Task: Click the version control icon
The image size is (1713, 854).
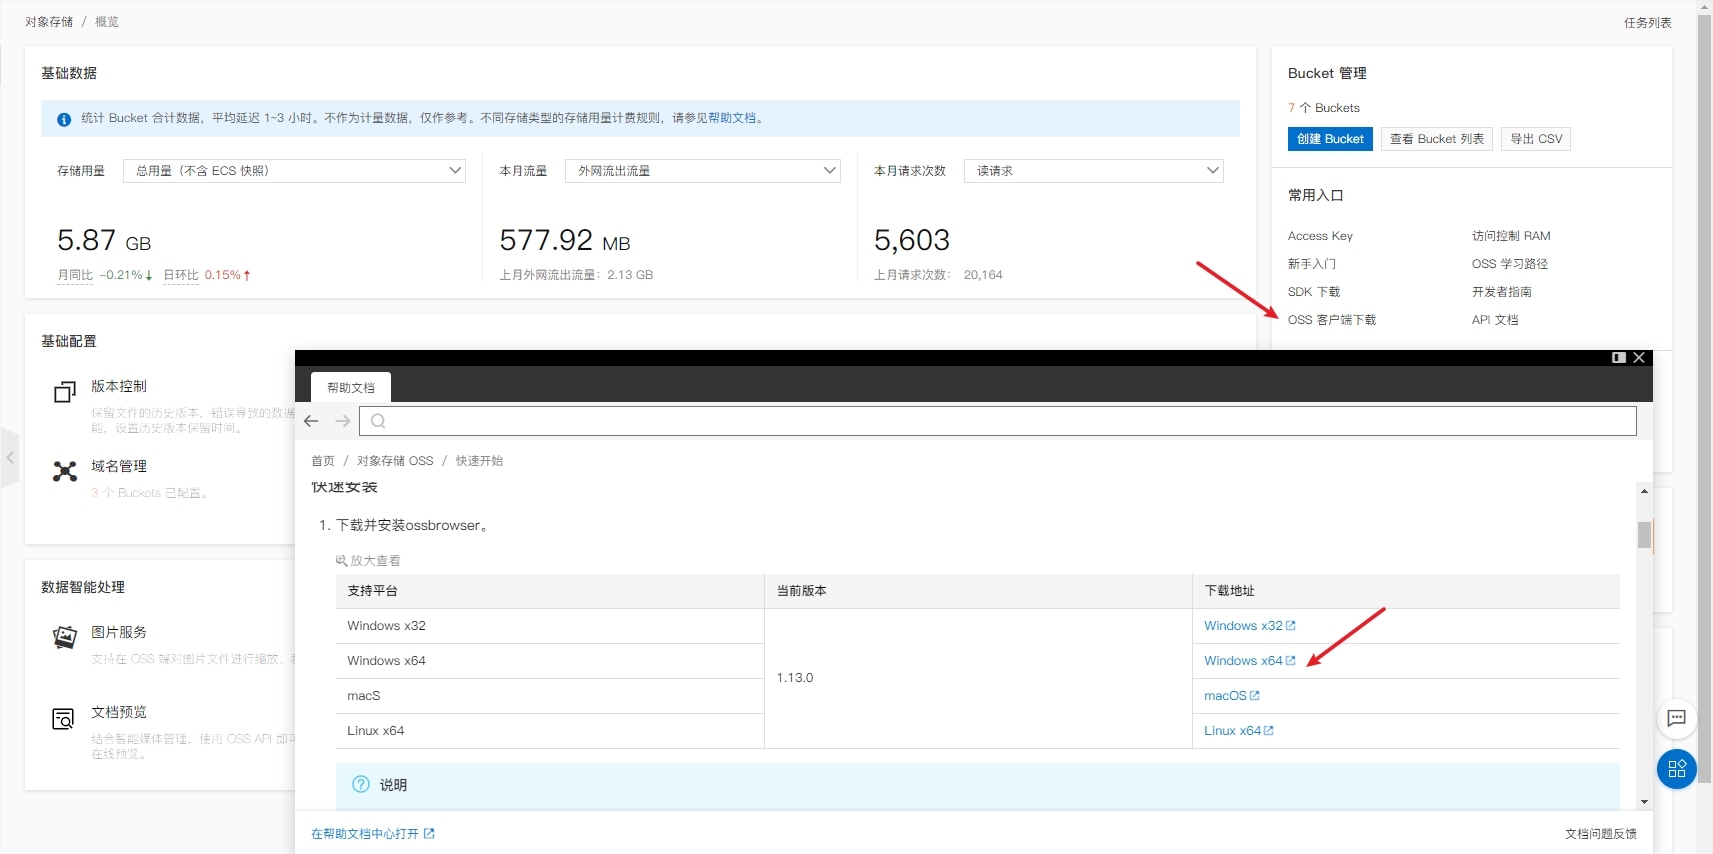Action: [65, 392]
